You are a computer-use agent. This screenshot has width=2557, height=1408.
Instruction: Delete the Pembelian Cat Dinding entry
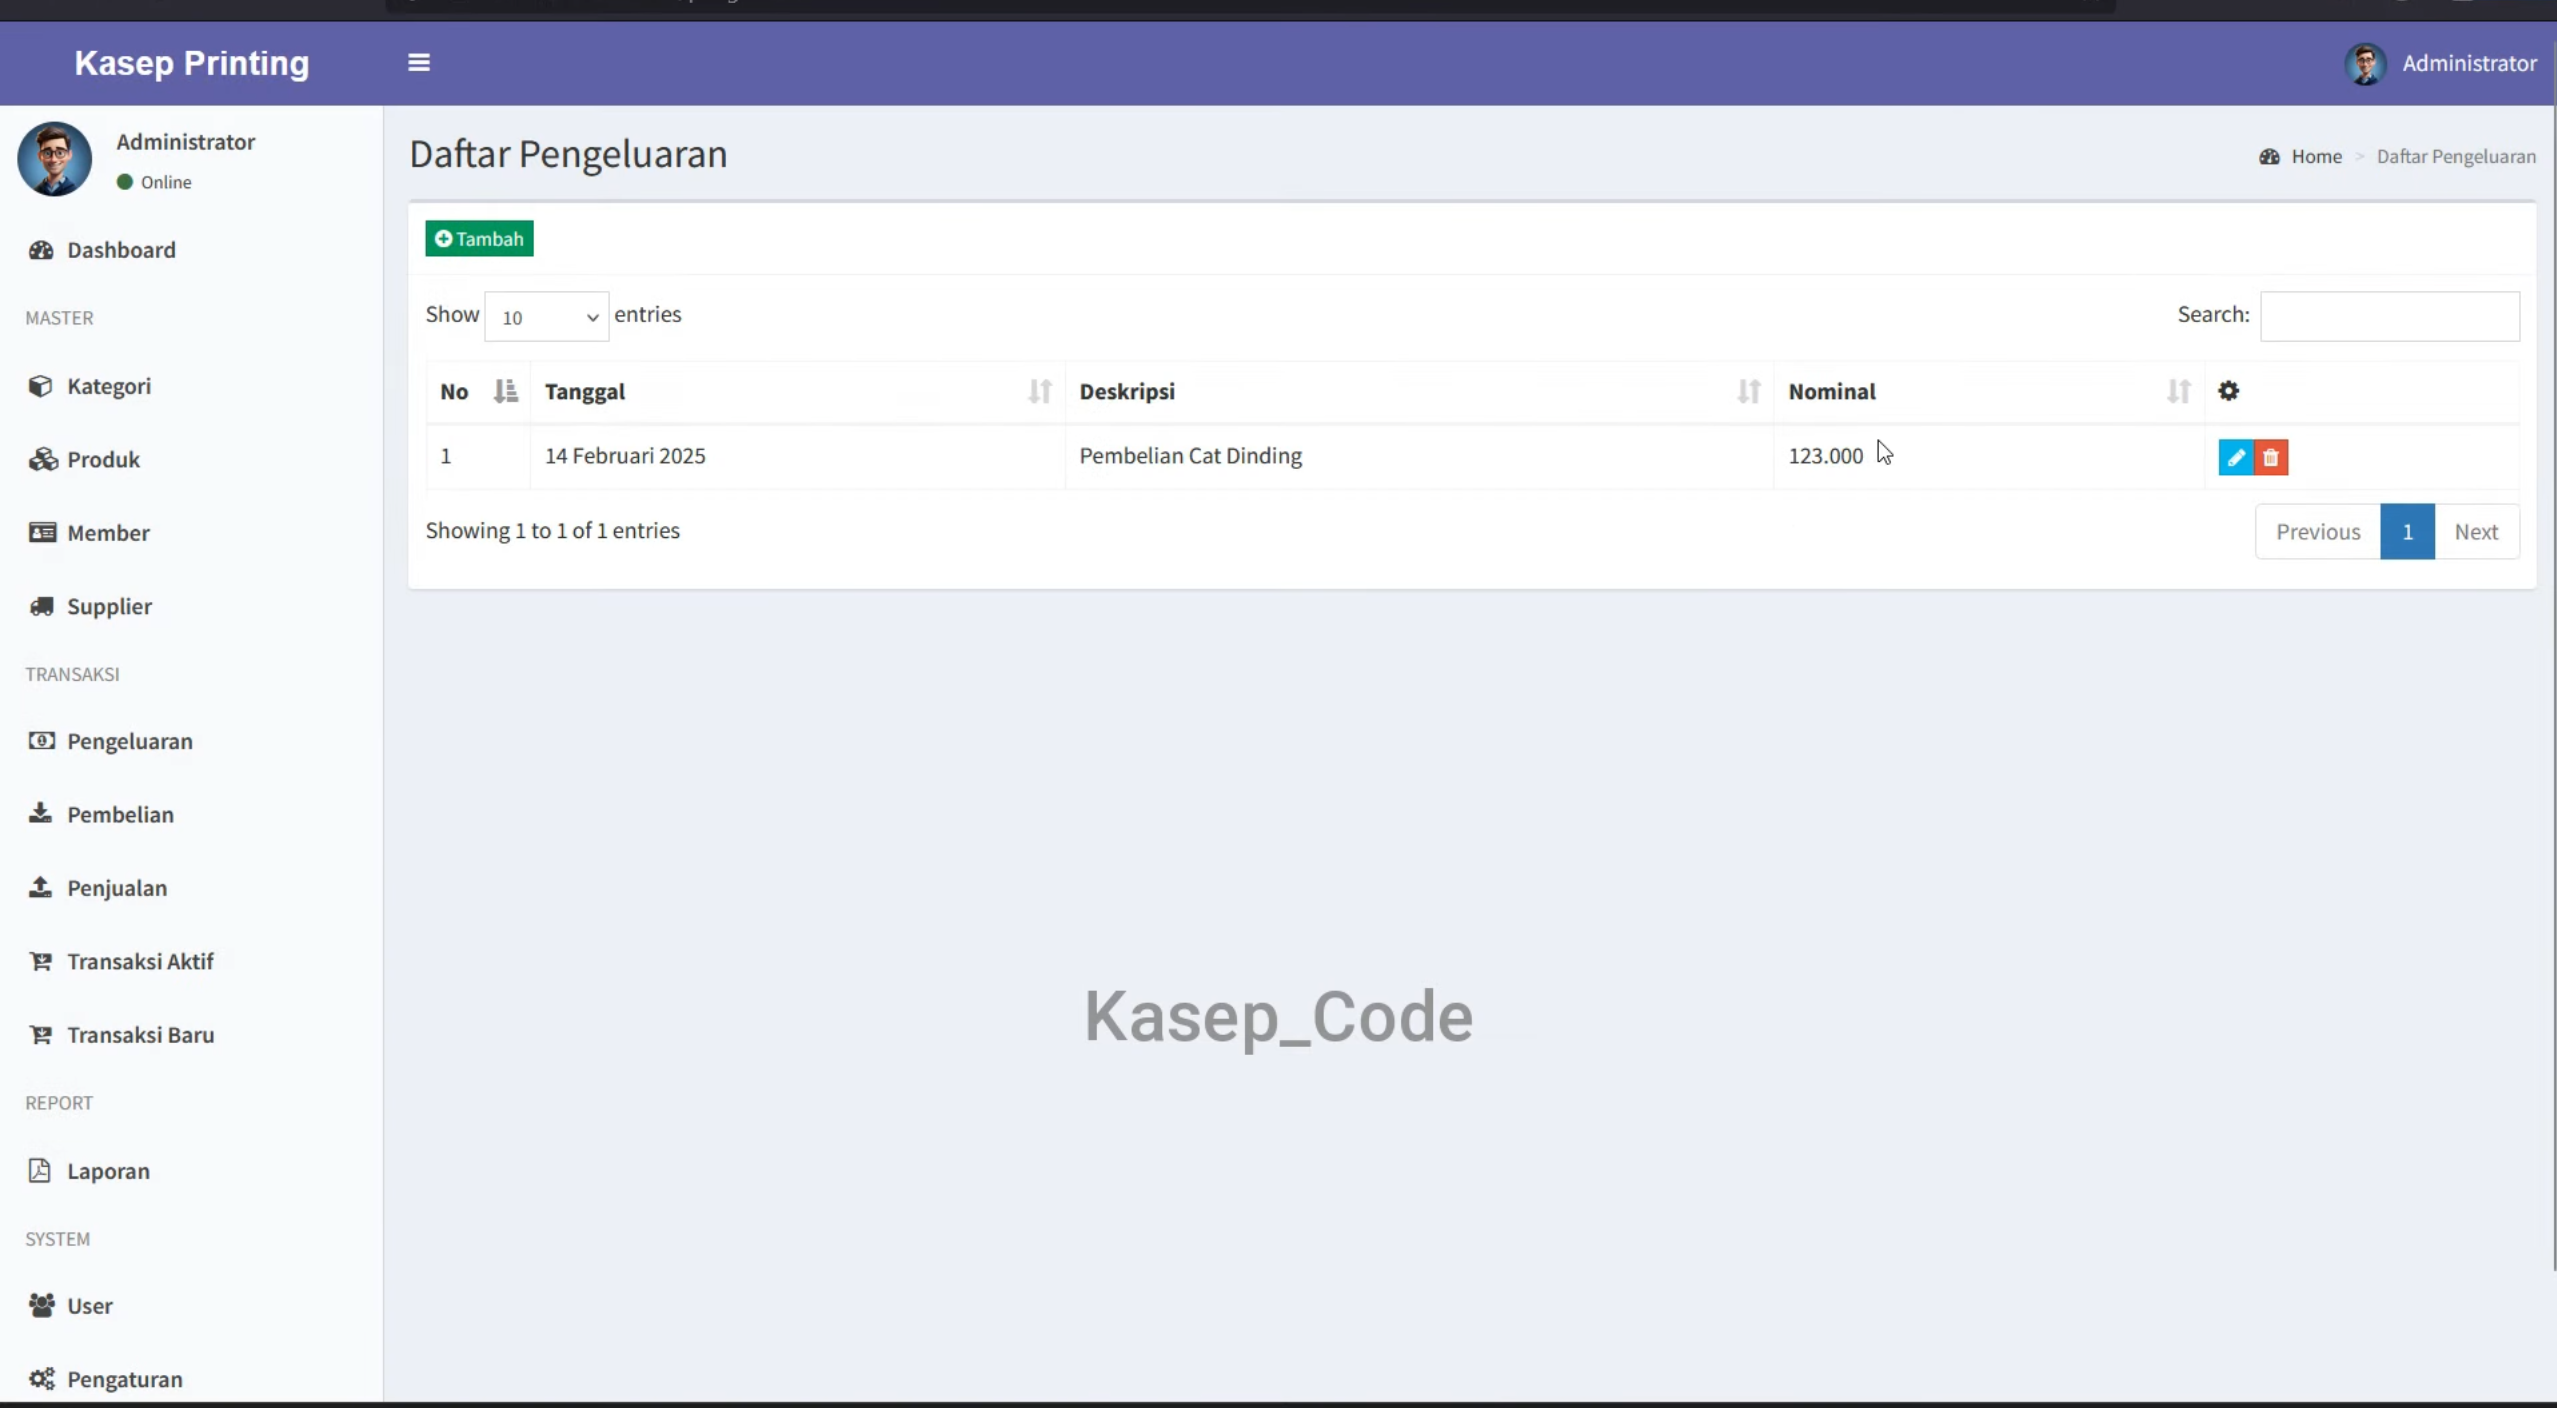[x=2271, y=457]
